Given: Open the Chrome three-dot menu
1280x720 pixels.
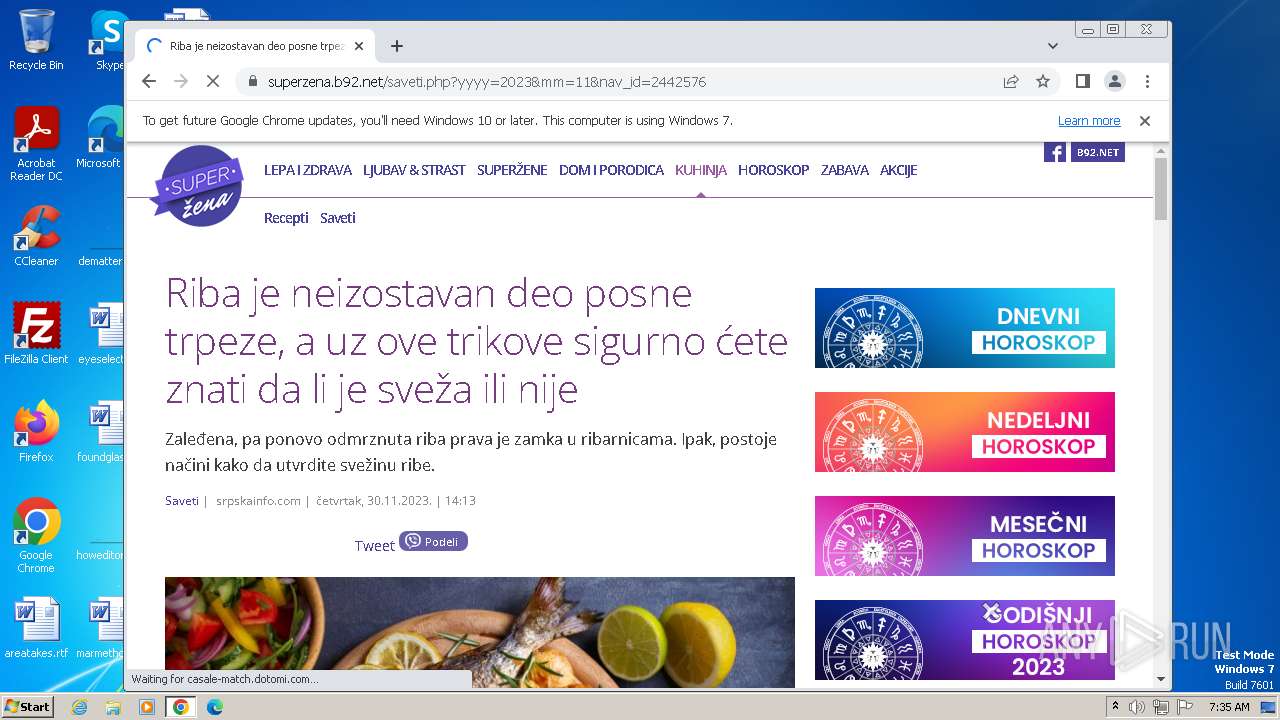Looking at the screenshot, I should [x=1147, y=81].
